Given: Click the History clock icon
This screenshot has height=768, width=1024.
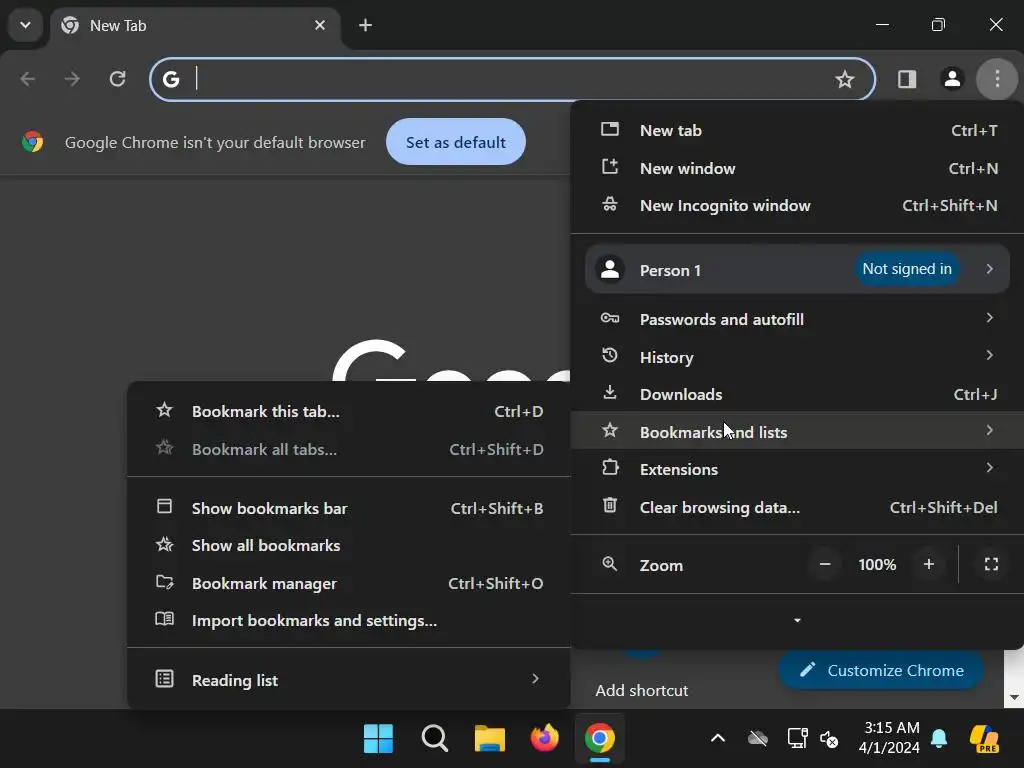Looking at the screenshot, I should [x=610, y=355].
